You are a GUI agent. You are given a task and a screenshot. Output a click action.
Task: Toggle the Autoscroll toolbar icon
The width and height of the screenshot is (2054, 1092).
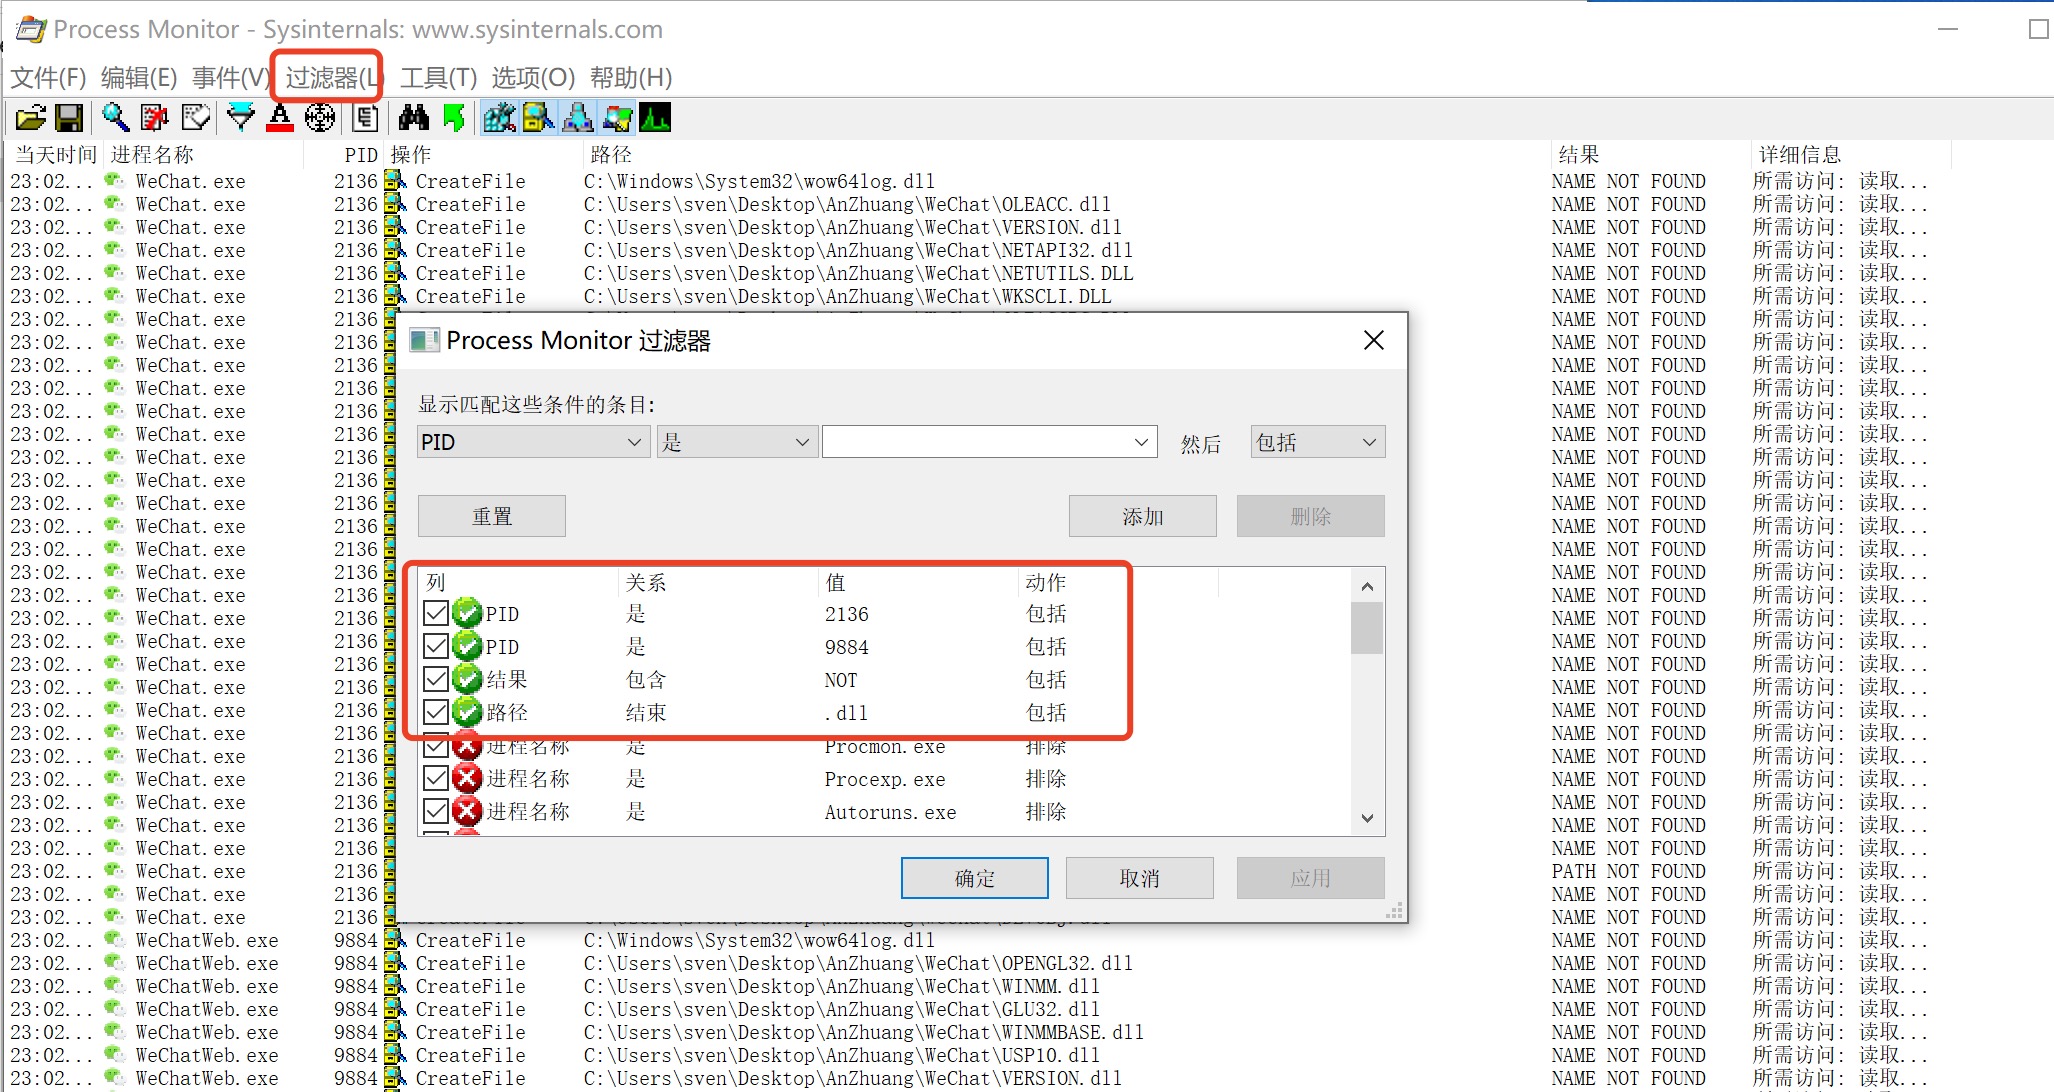(x=155, y=118)
